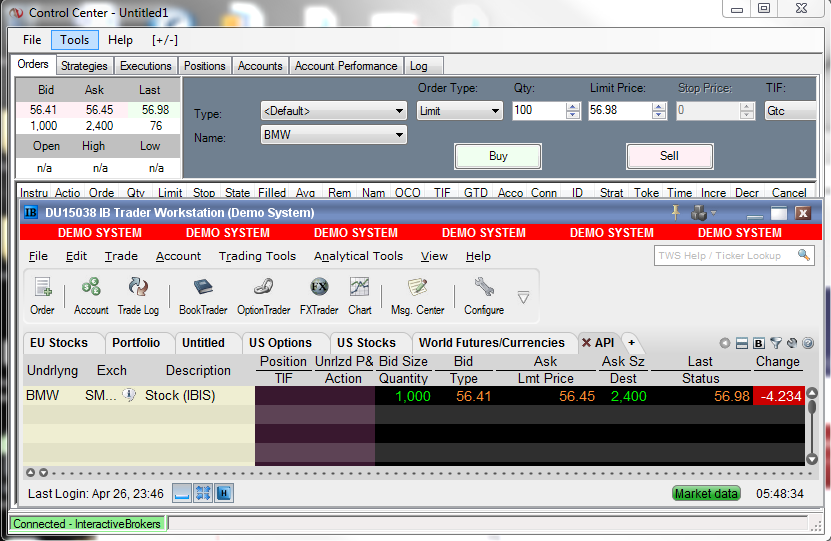
Task: Click the Connected - InteractiveBrokers status
Action: click(x=87, y=524)
